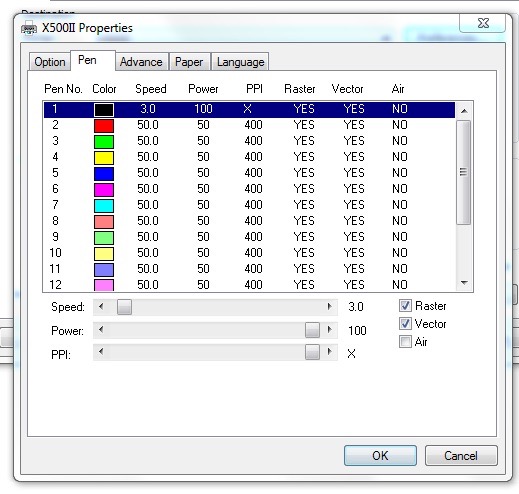Click the salmon color swatch for pen 8
The width and height of the screenshot is (519, 494).
pos(104,221)
